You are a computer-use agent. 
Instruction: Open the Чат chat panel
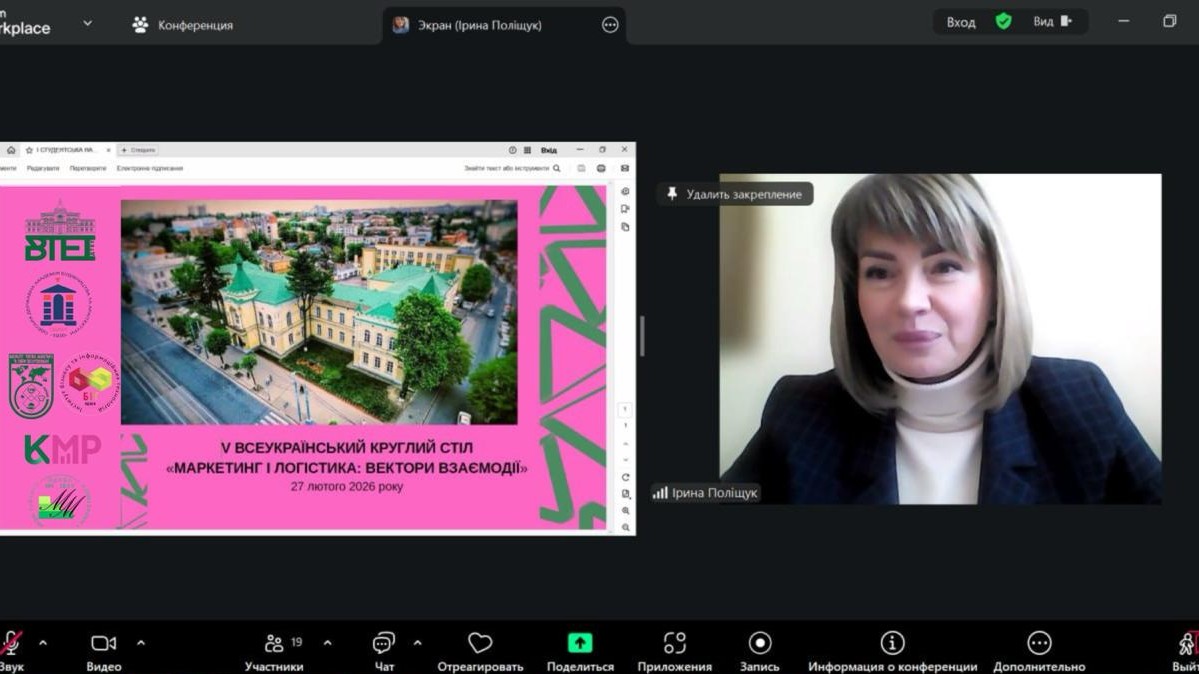point(384,644)
